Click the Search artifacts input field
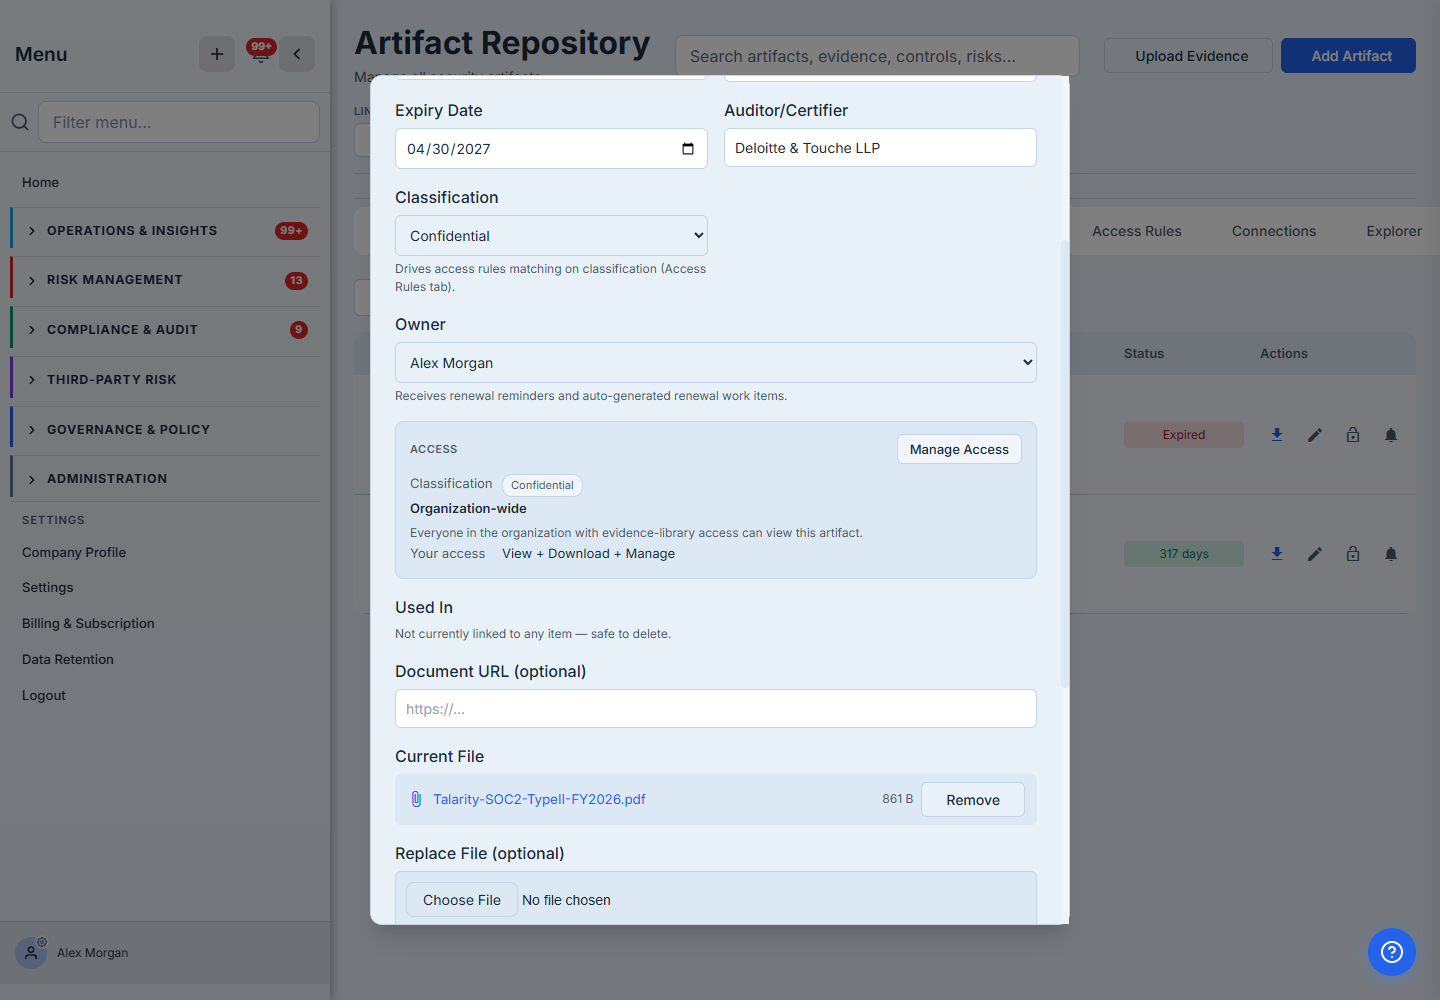Viewport: 1440px width, 1000px height. tap(877, 56)
